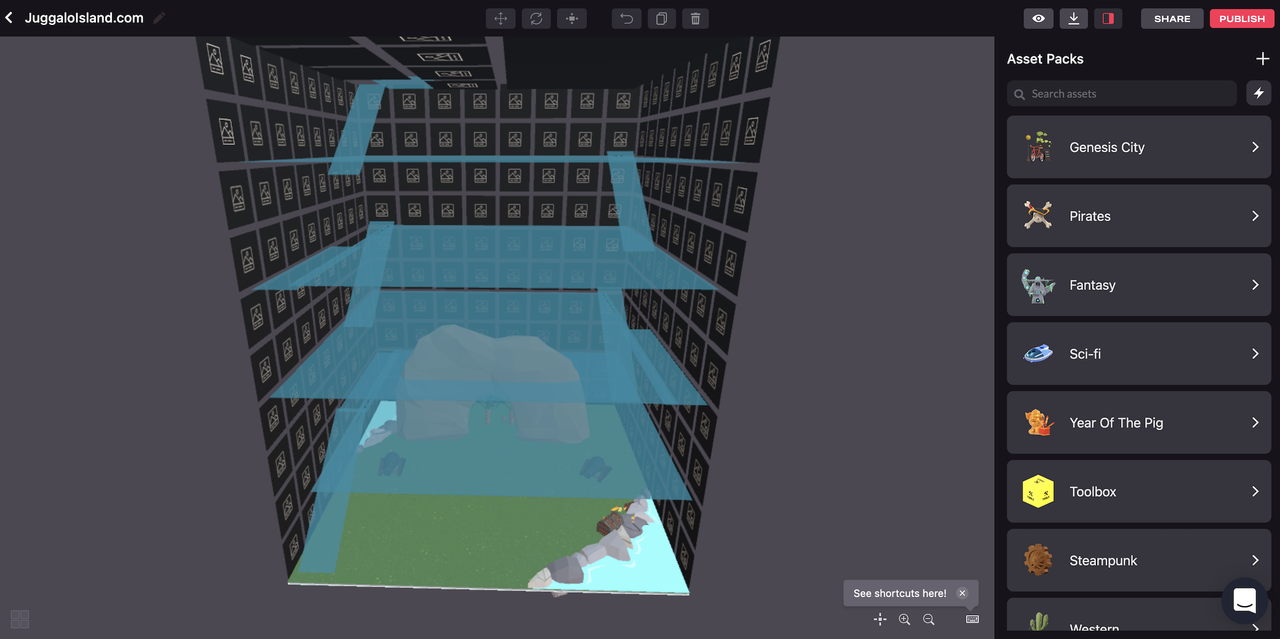
Task: Undo the last action
Action: [627, 18]
